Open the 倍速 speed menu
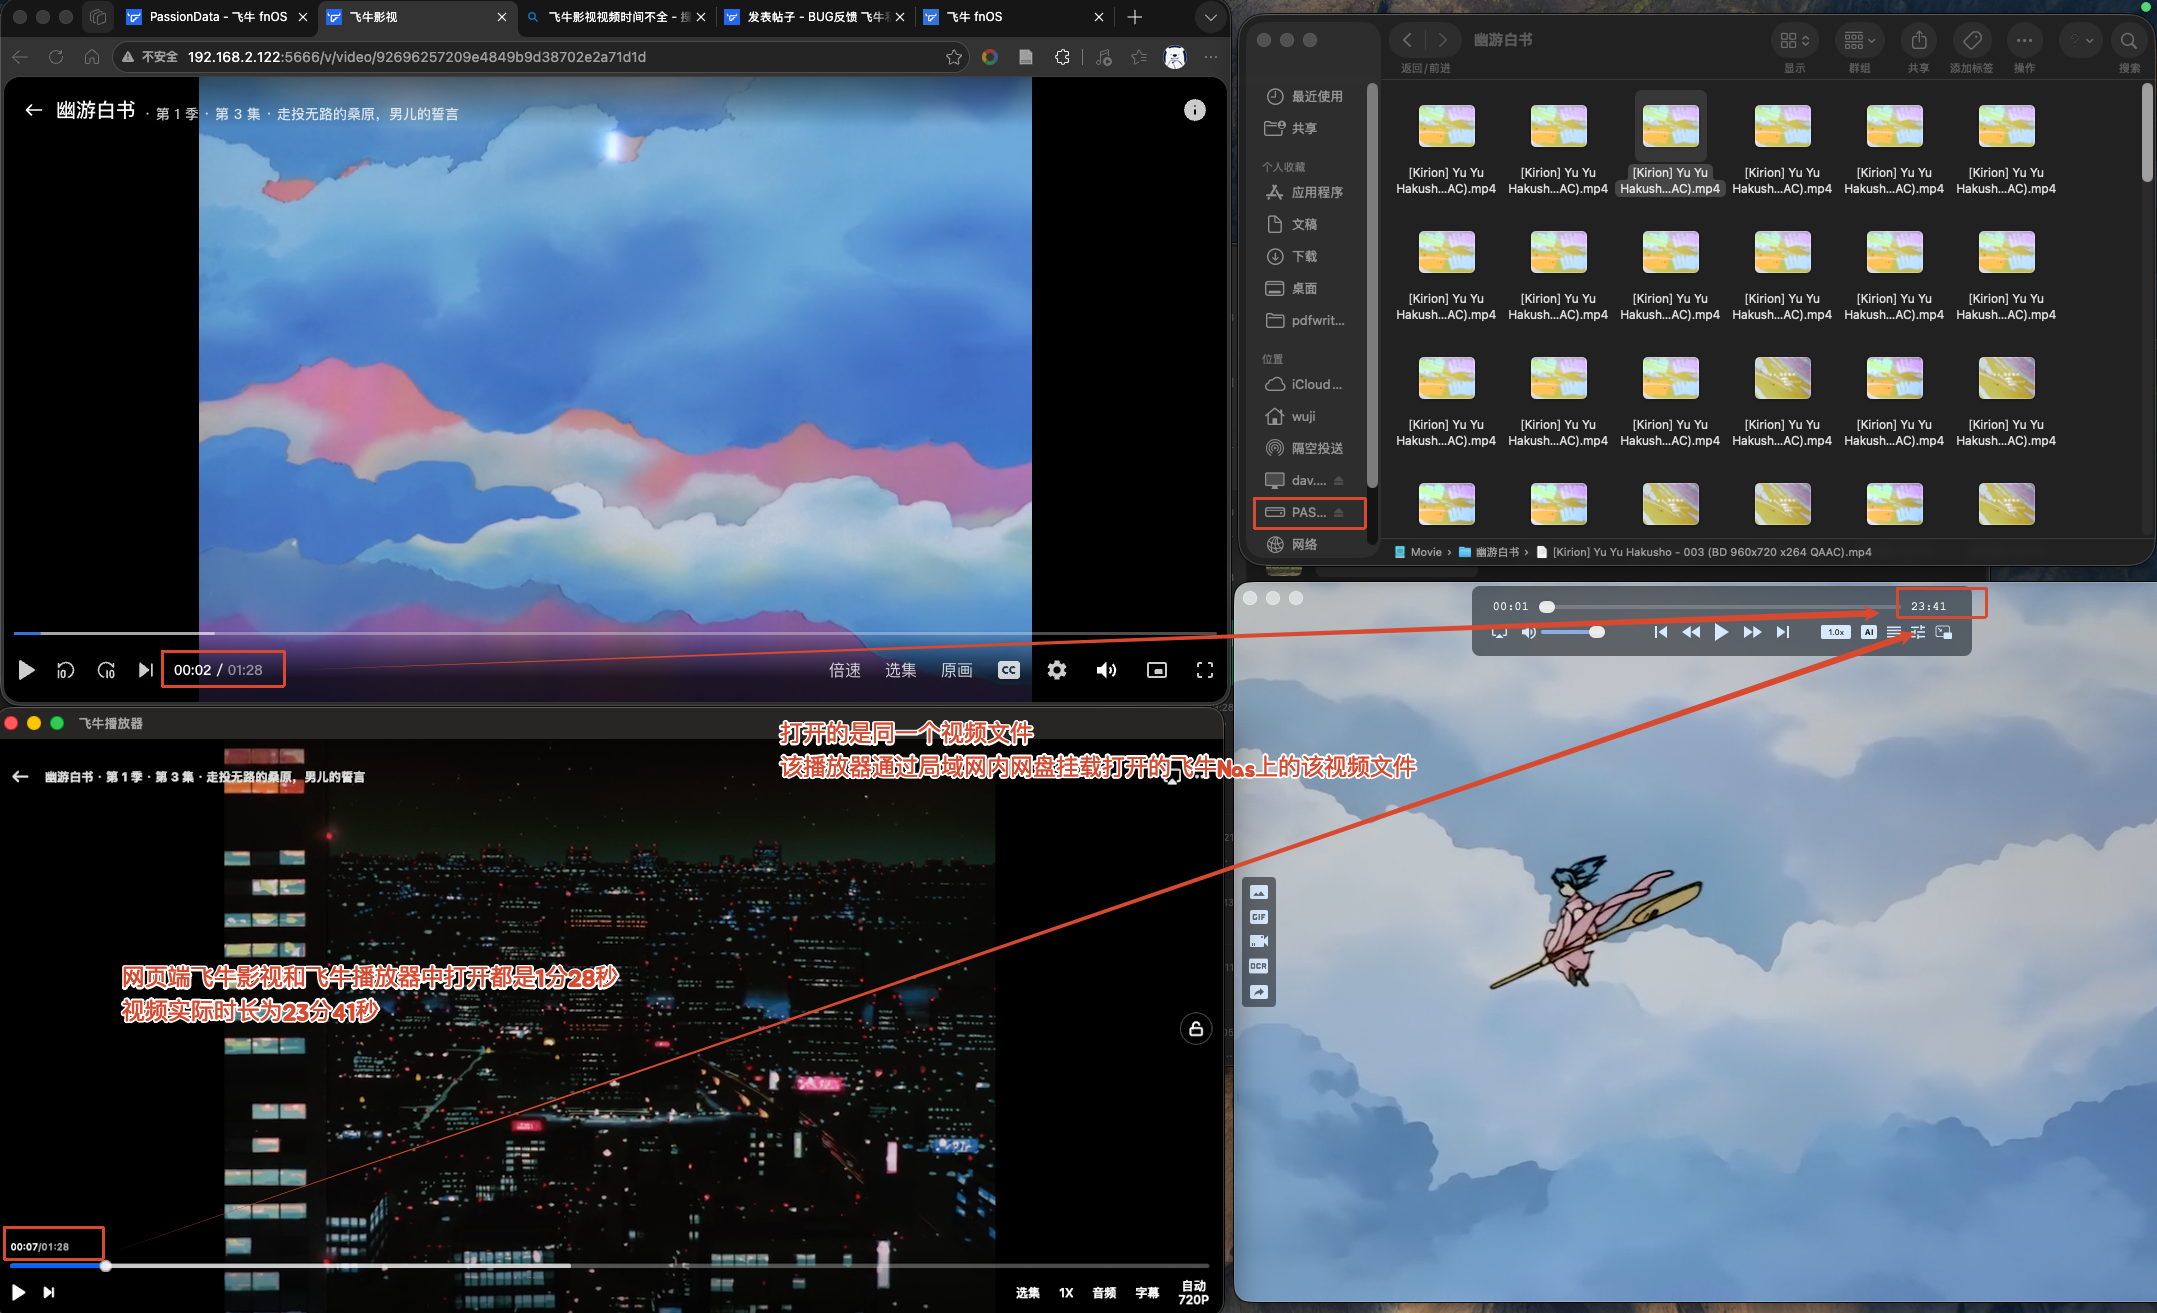 tap(845, 670)
